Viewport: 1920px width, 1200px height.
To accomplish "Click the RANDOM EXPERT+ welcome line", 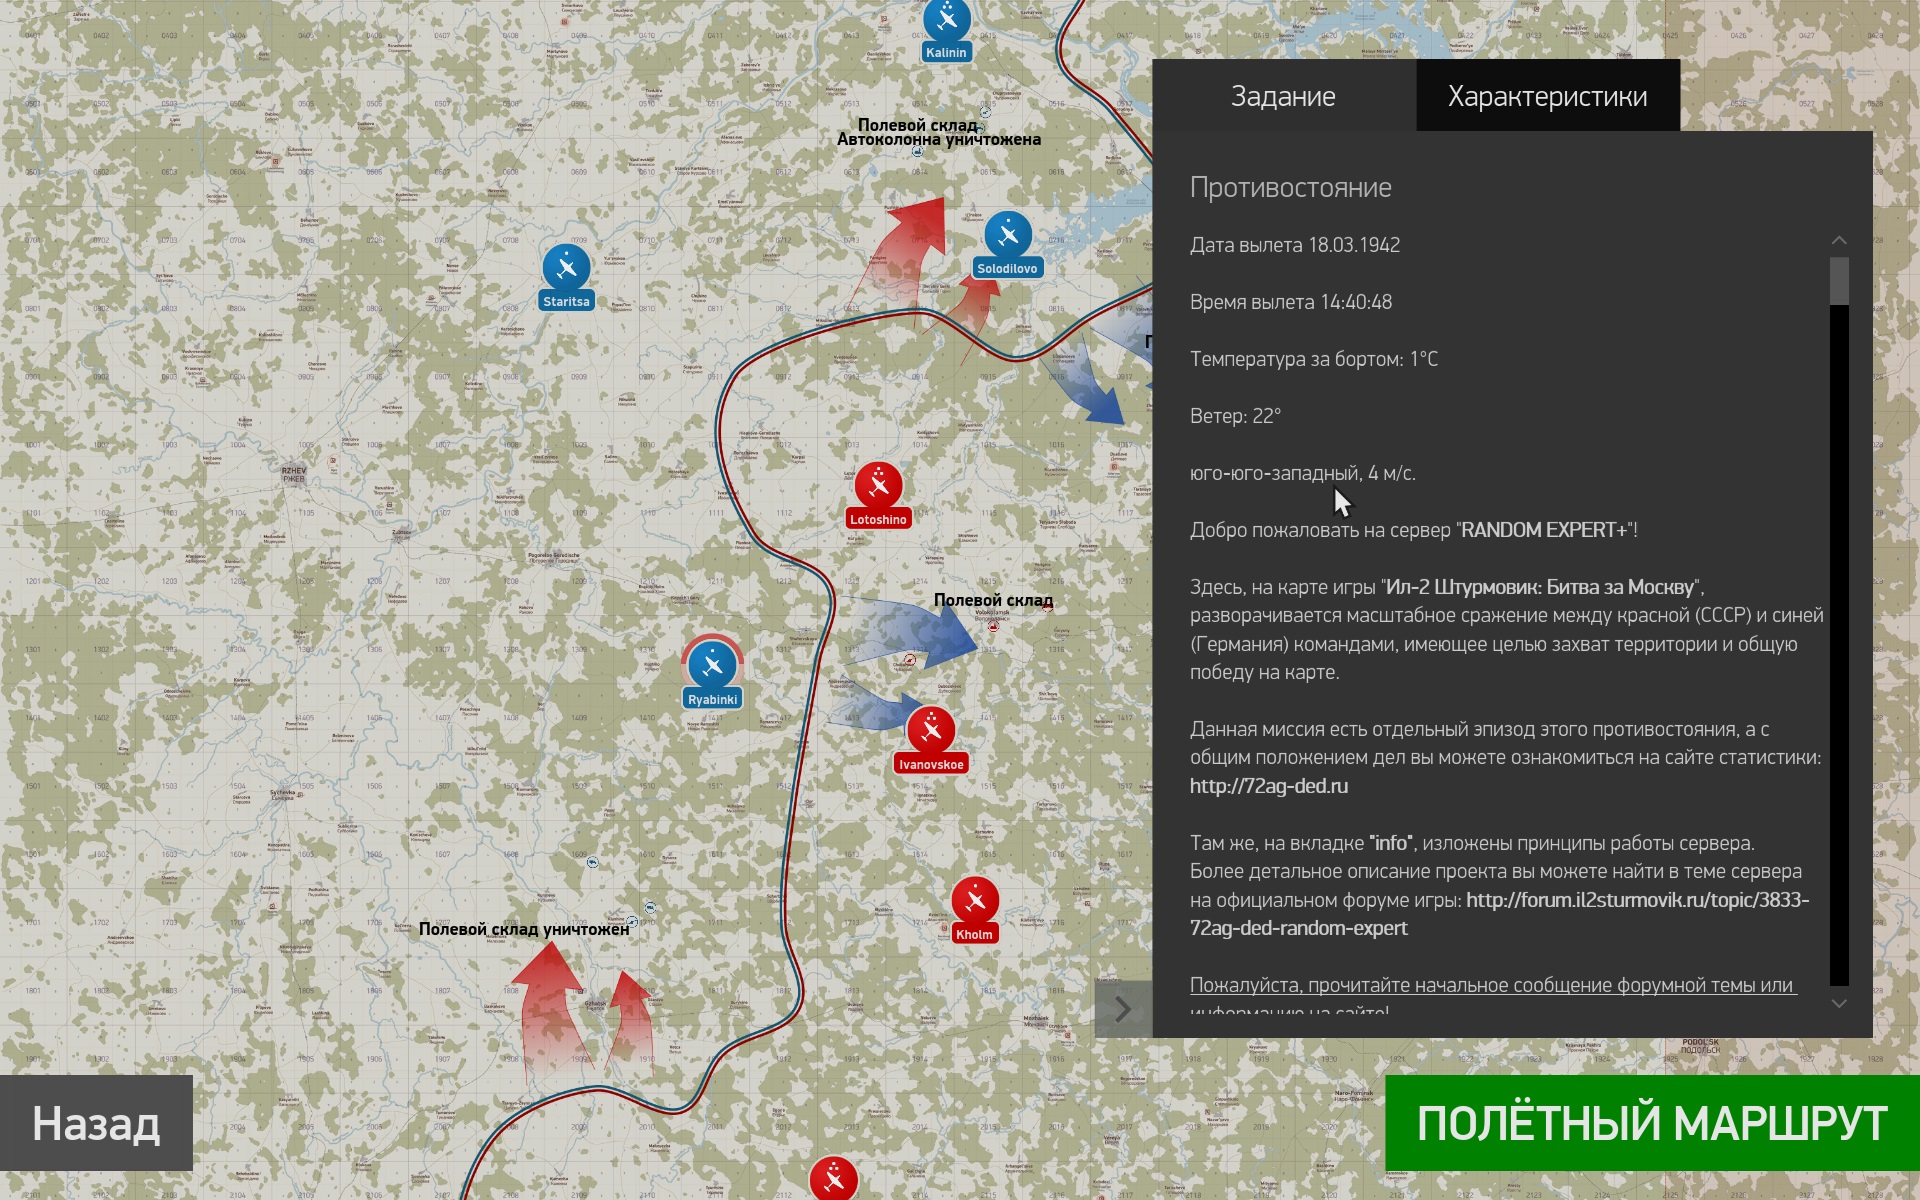I will point(1413,530).
